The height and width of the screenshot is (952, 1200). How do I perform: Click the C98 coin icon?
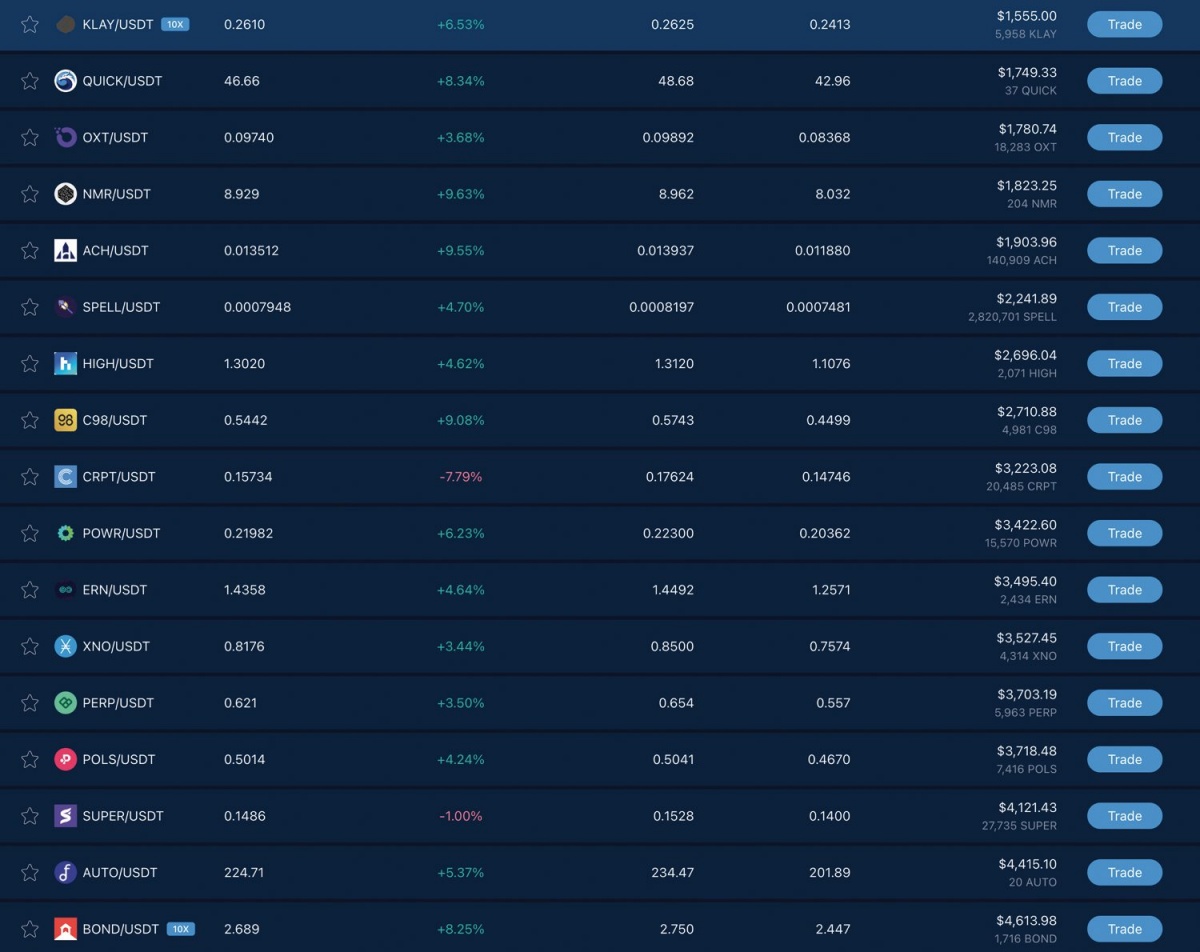(x=65, y=420)
